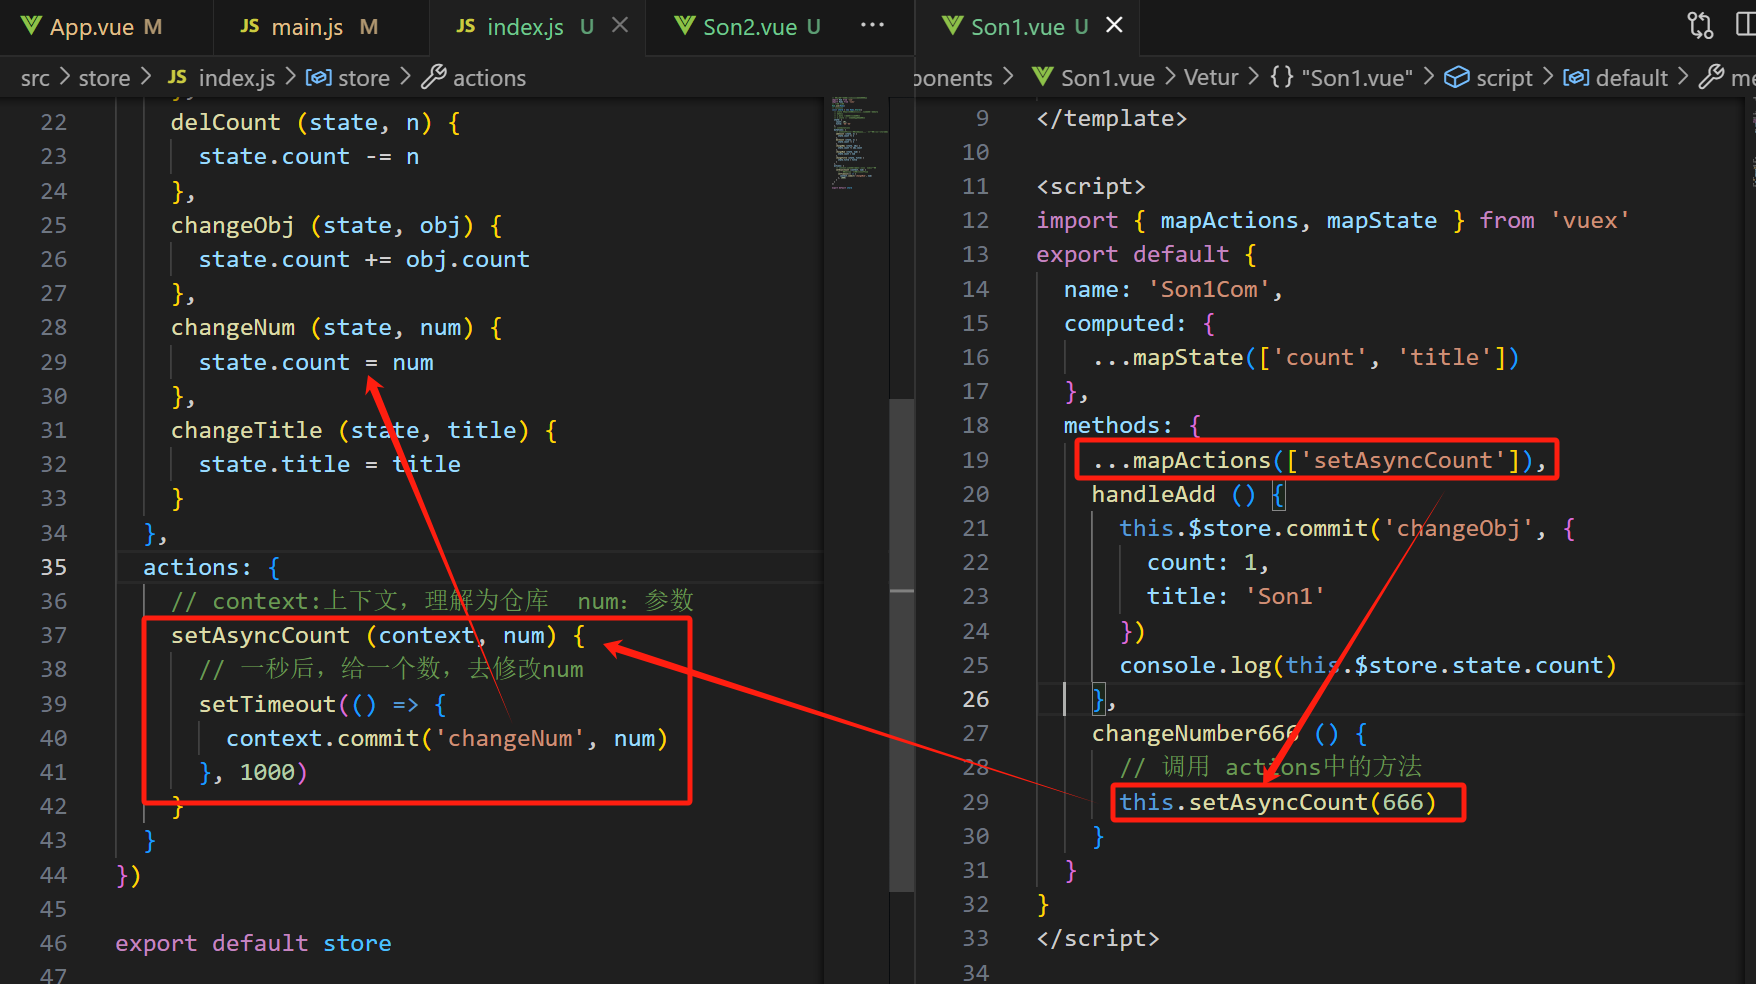Close the index.js tab
Image resolution: width=1756 pixels, height=984 pixels.
(620, 25)
